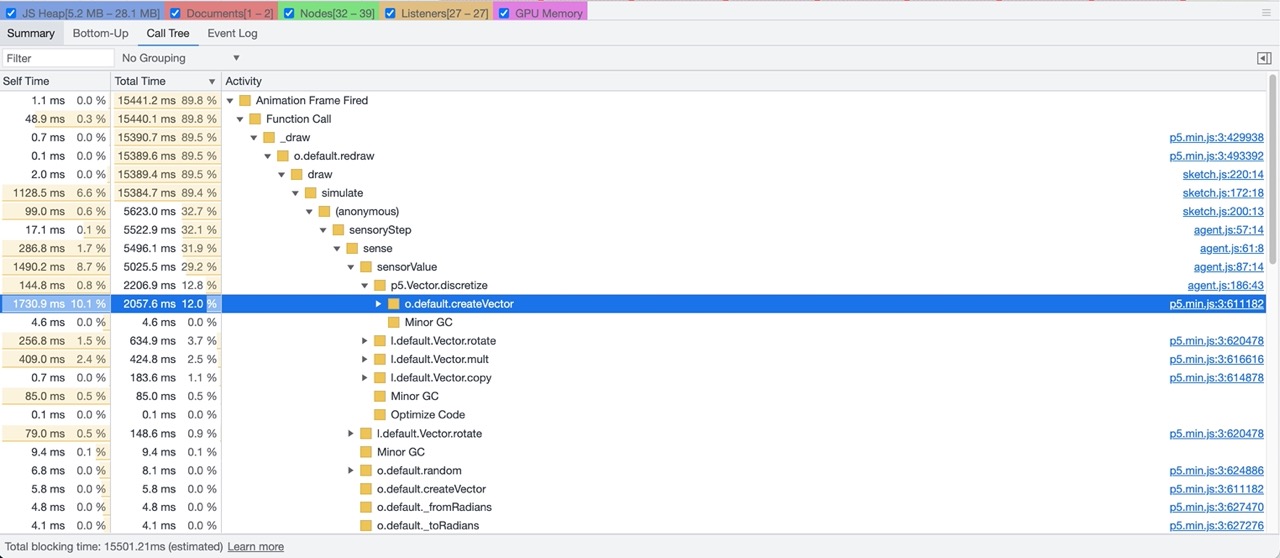Screen dimensions: 1280x558
Task: Toggle the GPU Memory checkbox
Action: click(x=504, y=14)
